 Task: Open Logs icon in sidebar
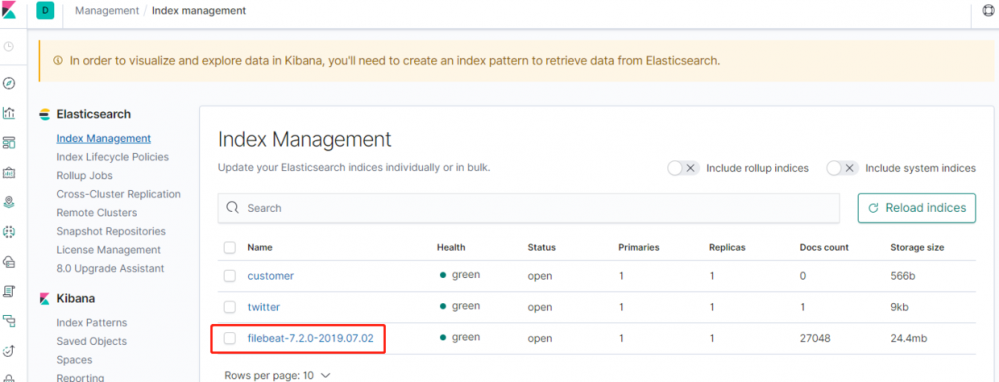tap(9, 291)
